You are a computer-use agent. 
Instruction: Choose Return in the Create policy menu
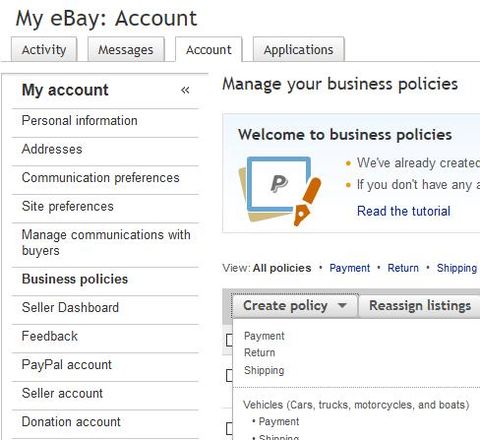[x=260, y=353]
